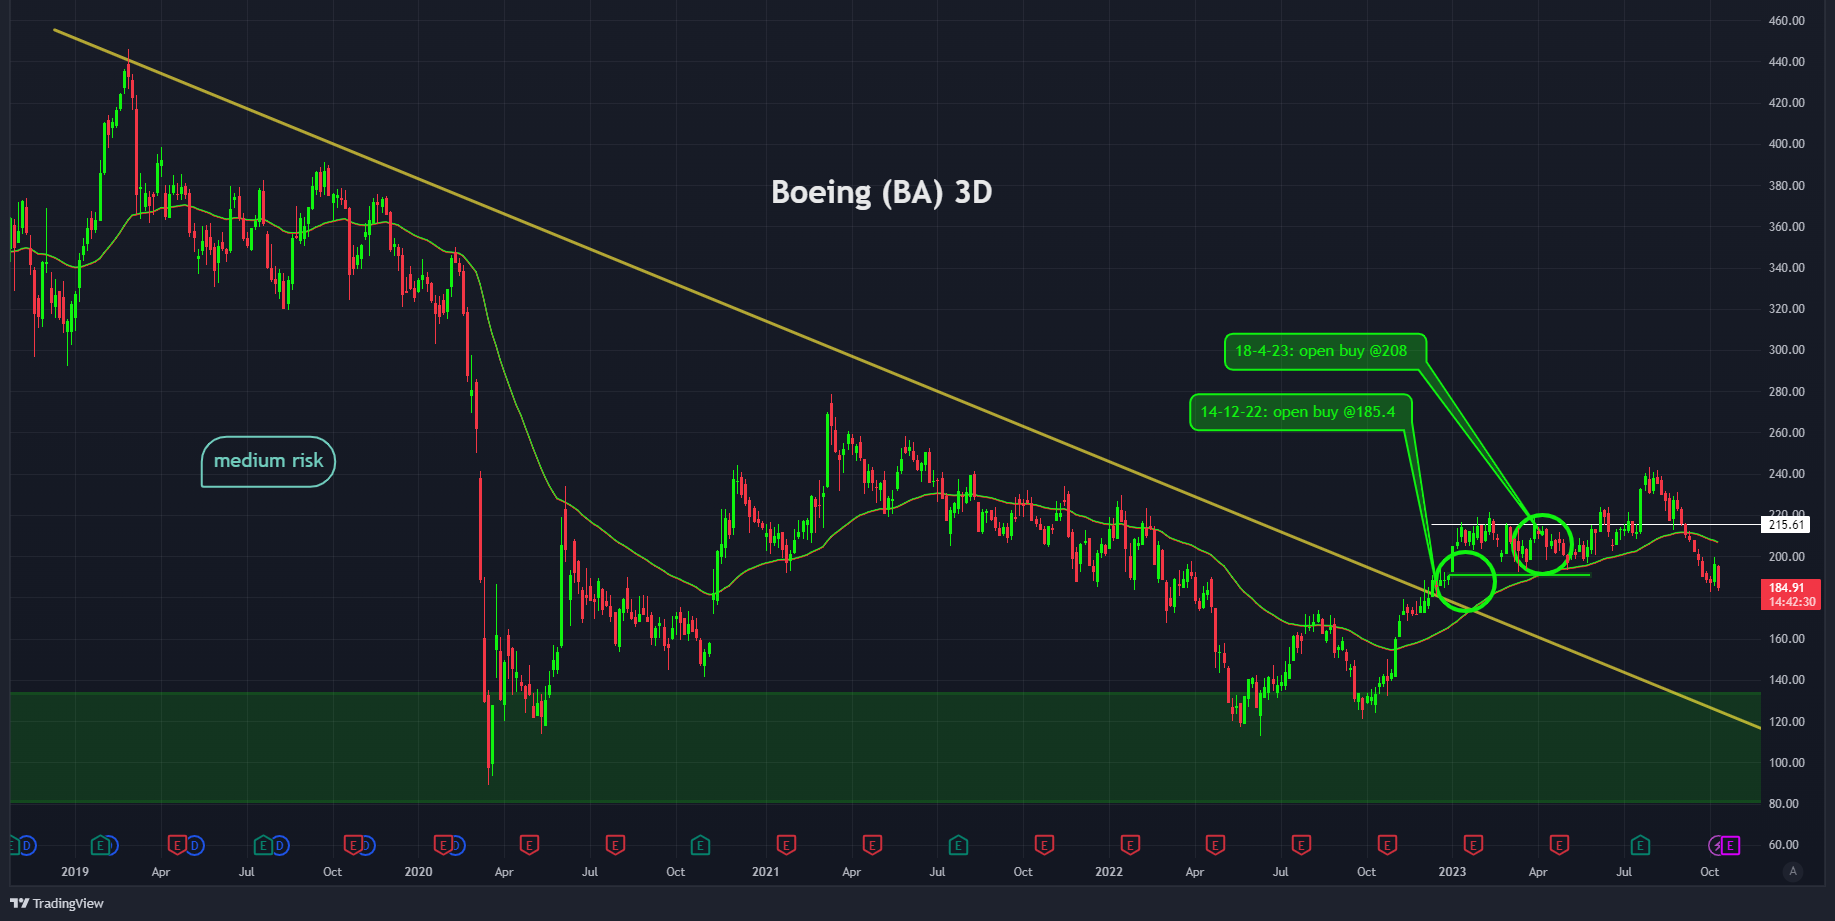Viewport: 1835px width, 921px height.
Task: Click the 2023 label on the time axis
Action: [x=1452, y=872]
